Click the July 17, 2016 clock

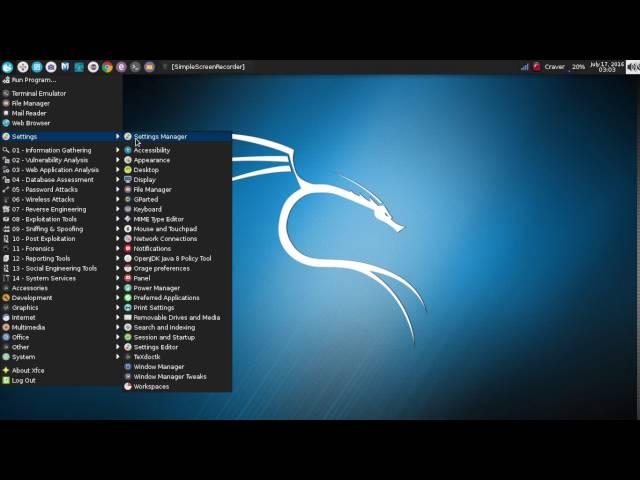607,67
